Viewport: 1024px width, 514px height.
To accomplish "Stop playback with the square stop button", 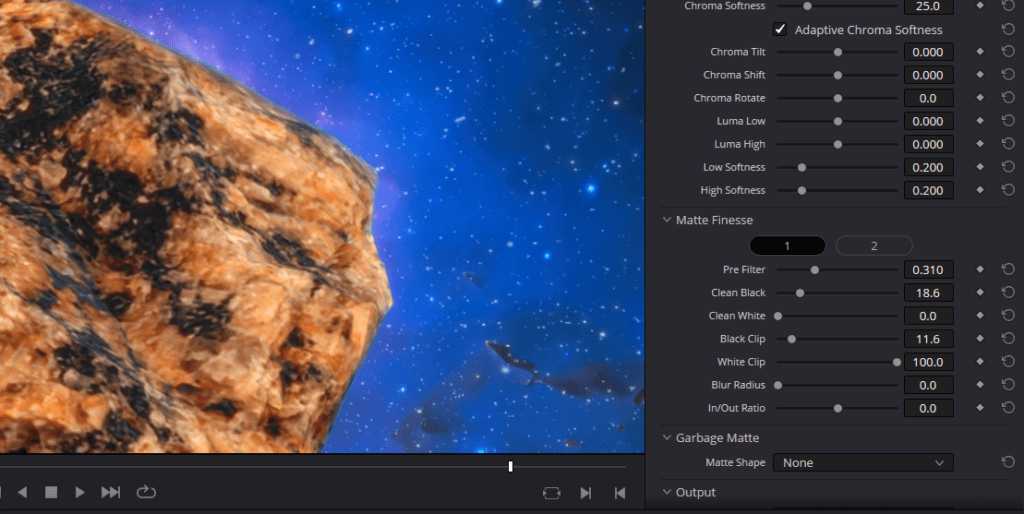I will (51, 492).
